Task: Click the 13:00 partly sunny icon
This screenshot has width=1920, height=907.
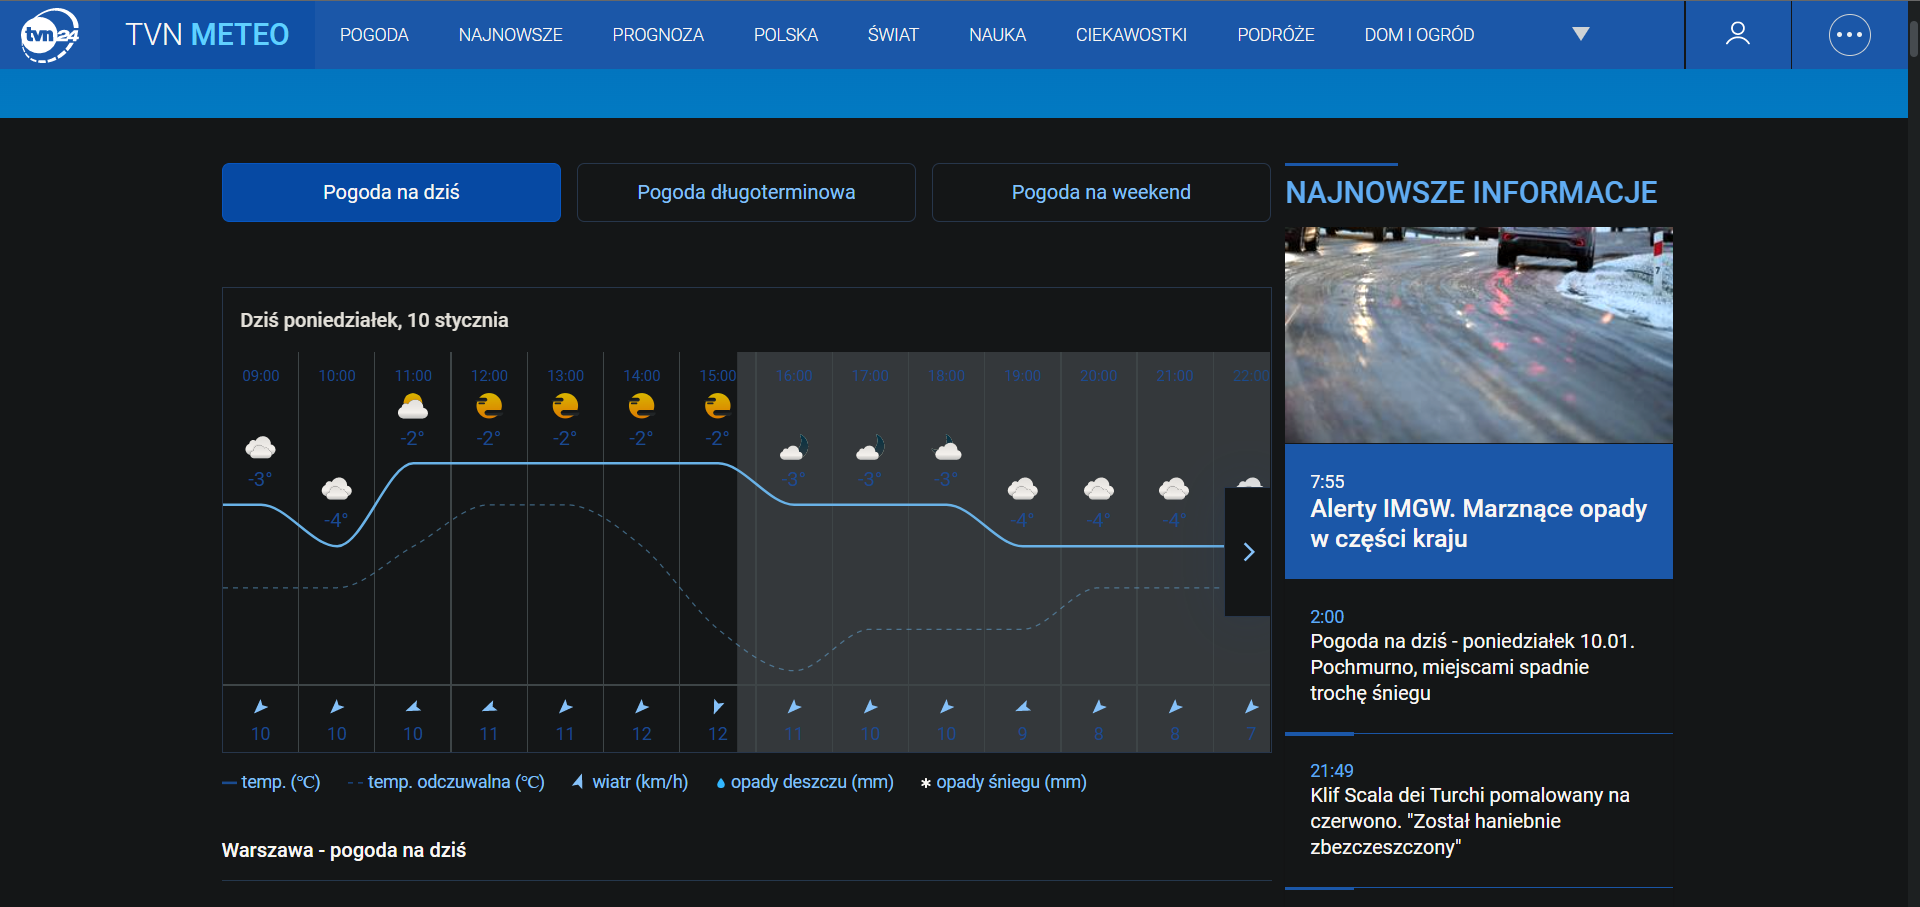Action: coord(565,406)
